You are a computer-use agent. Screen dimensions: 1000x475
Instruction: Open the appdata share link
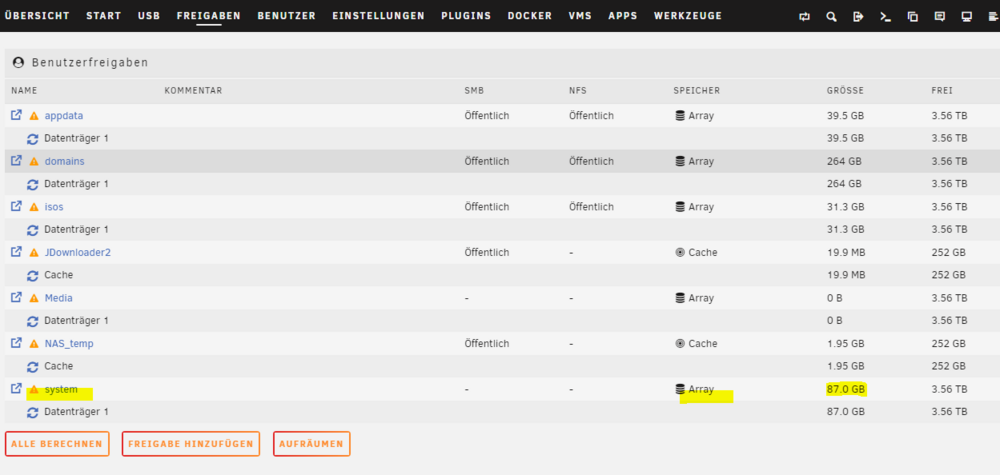[x=64, y=116]
